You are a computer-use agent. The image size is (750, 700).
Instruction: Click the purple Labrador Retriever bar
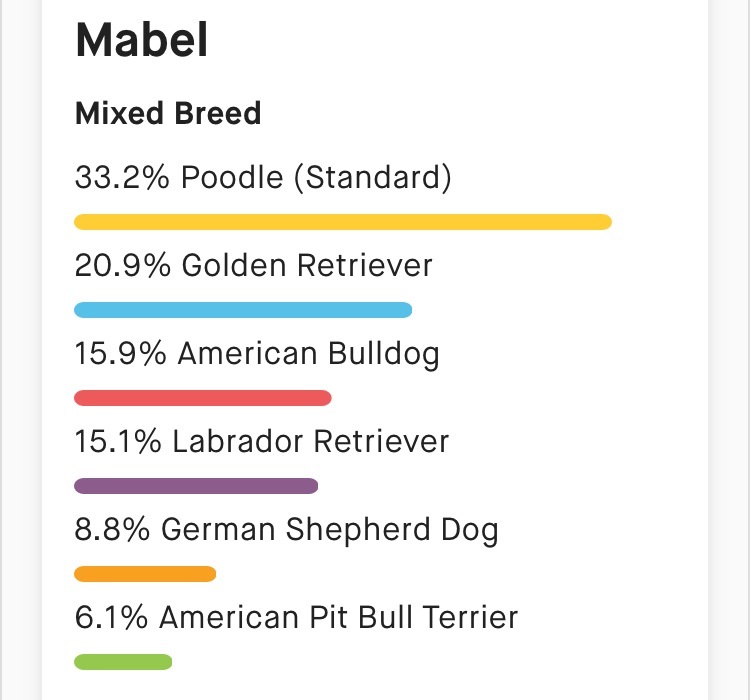(x=196, y=486)
